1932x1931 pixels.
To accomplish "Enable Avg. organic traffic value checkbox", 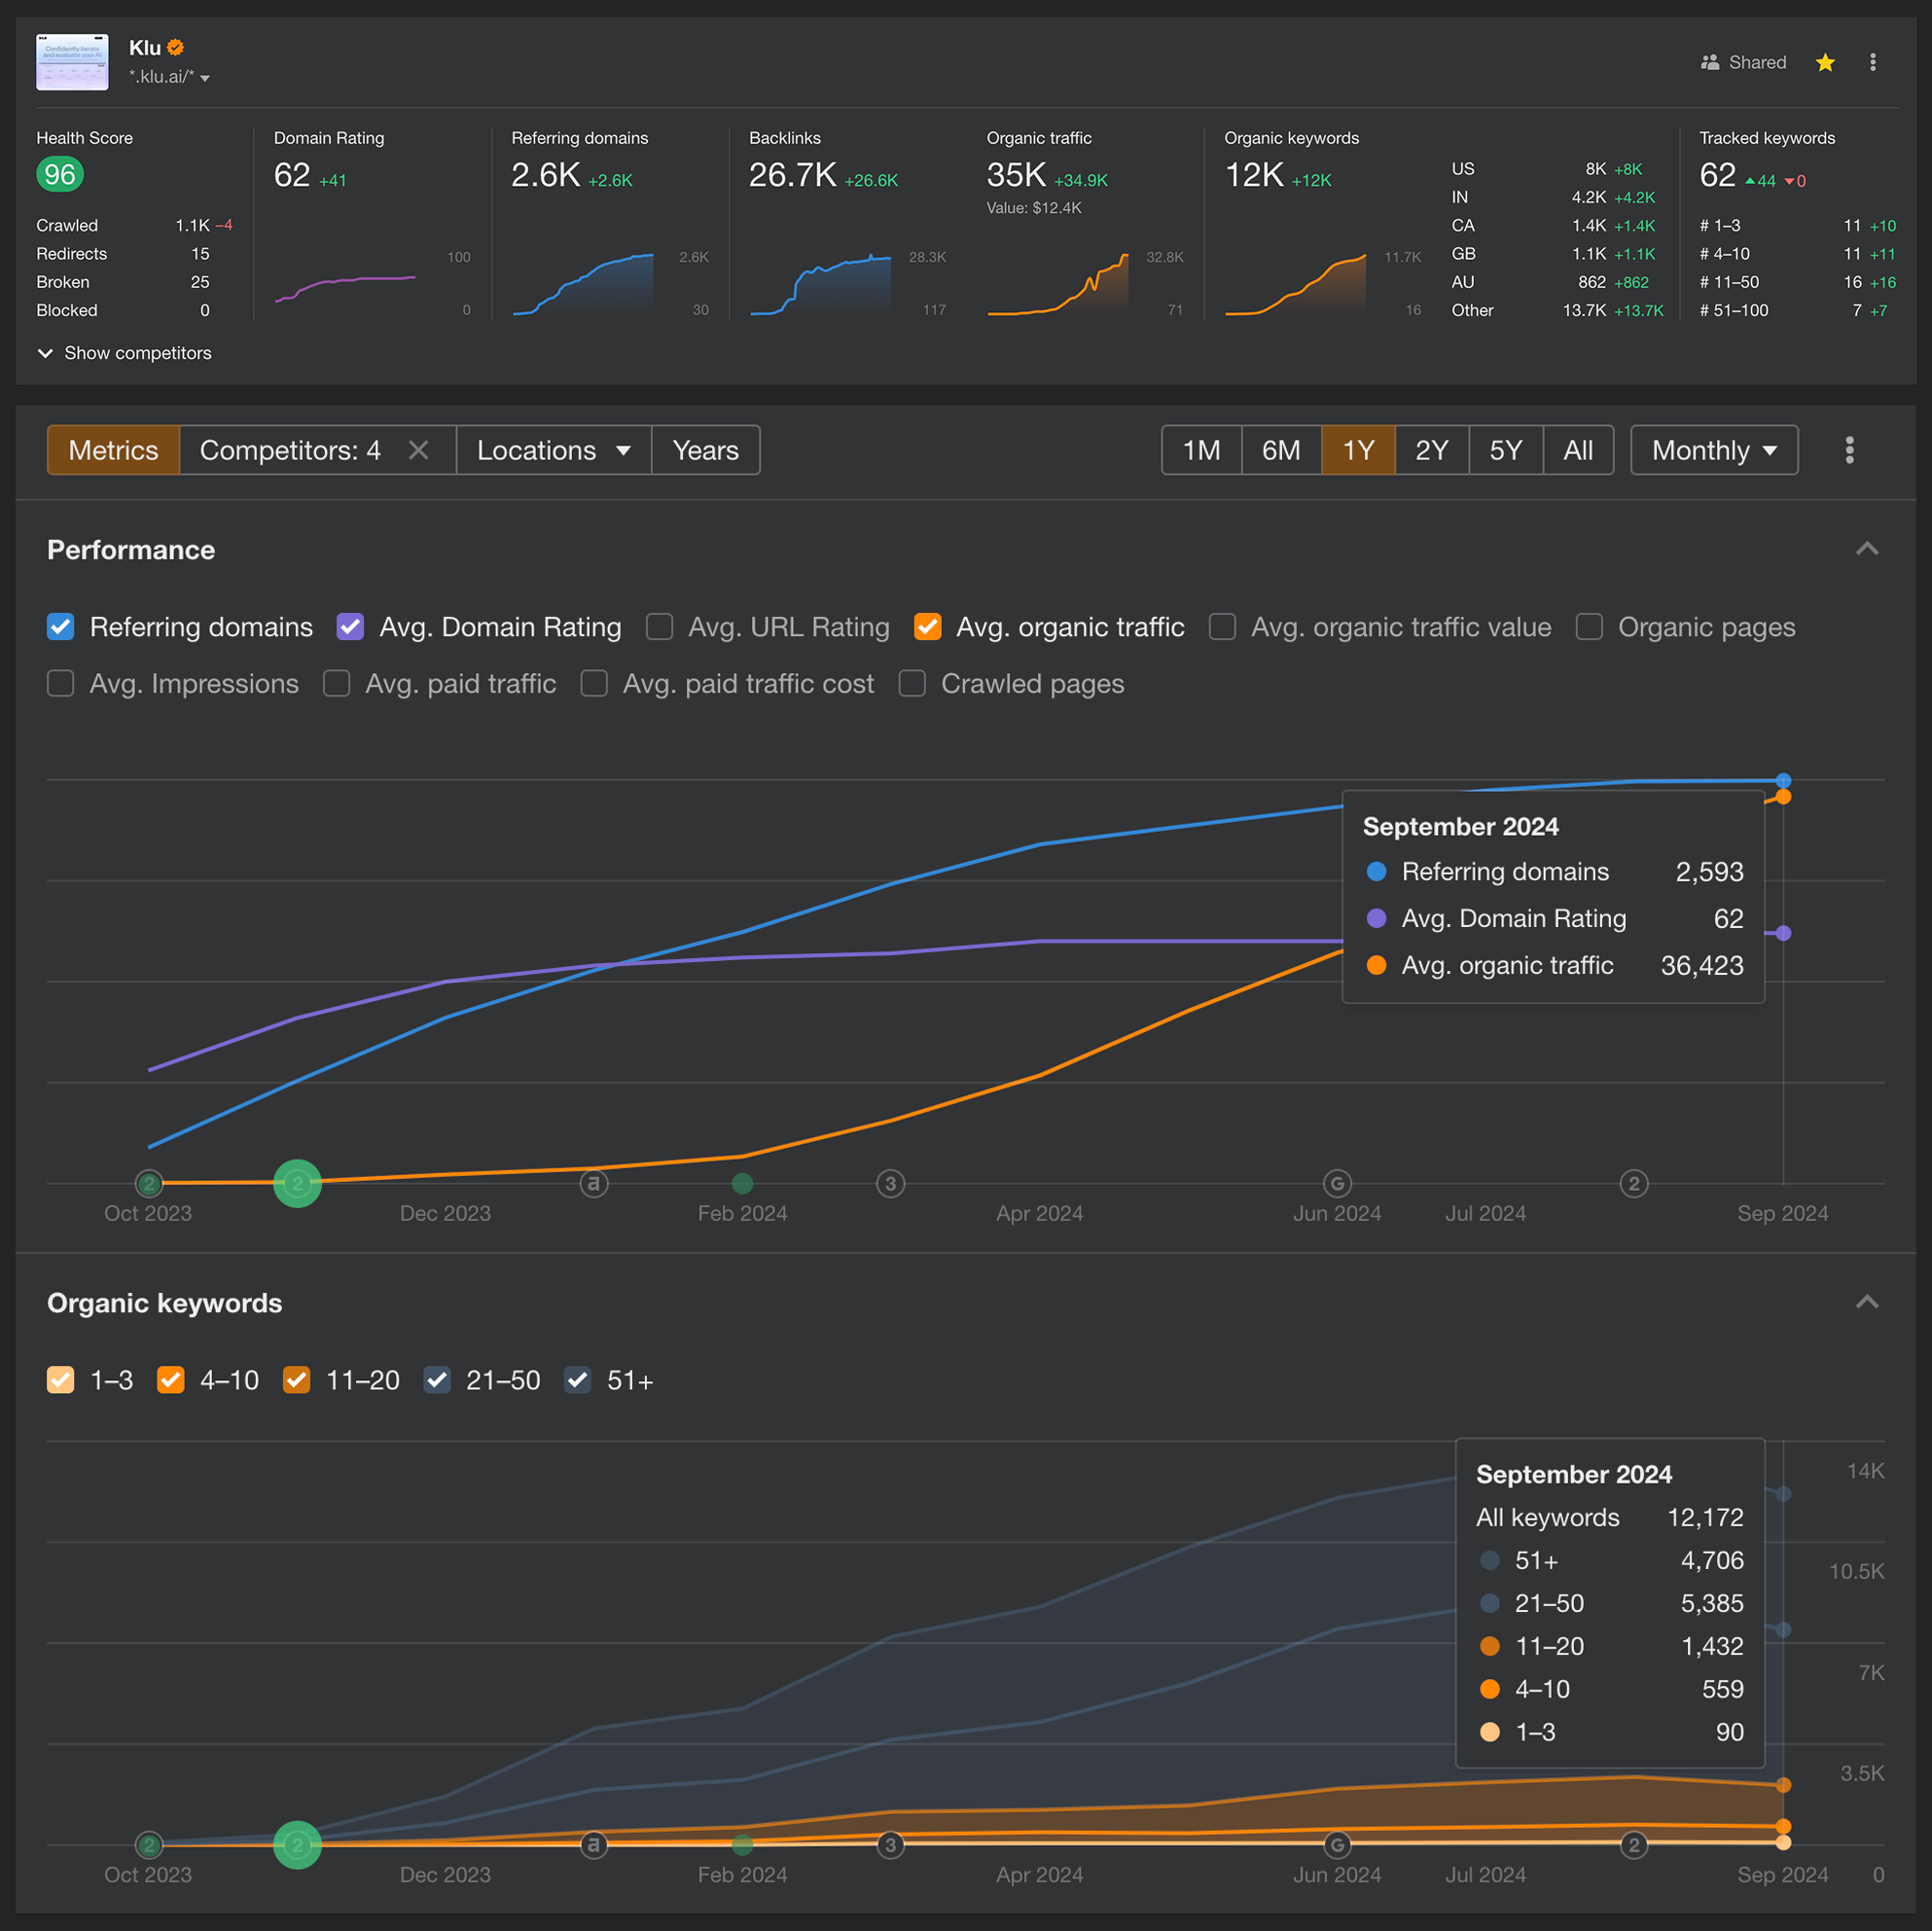I will pyautogui.click(x=1222, y=627).
